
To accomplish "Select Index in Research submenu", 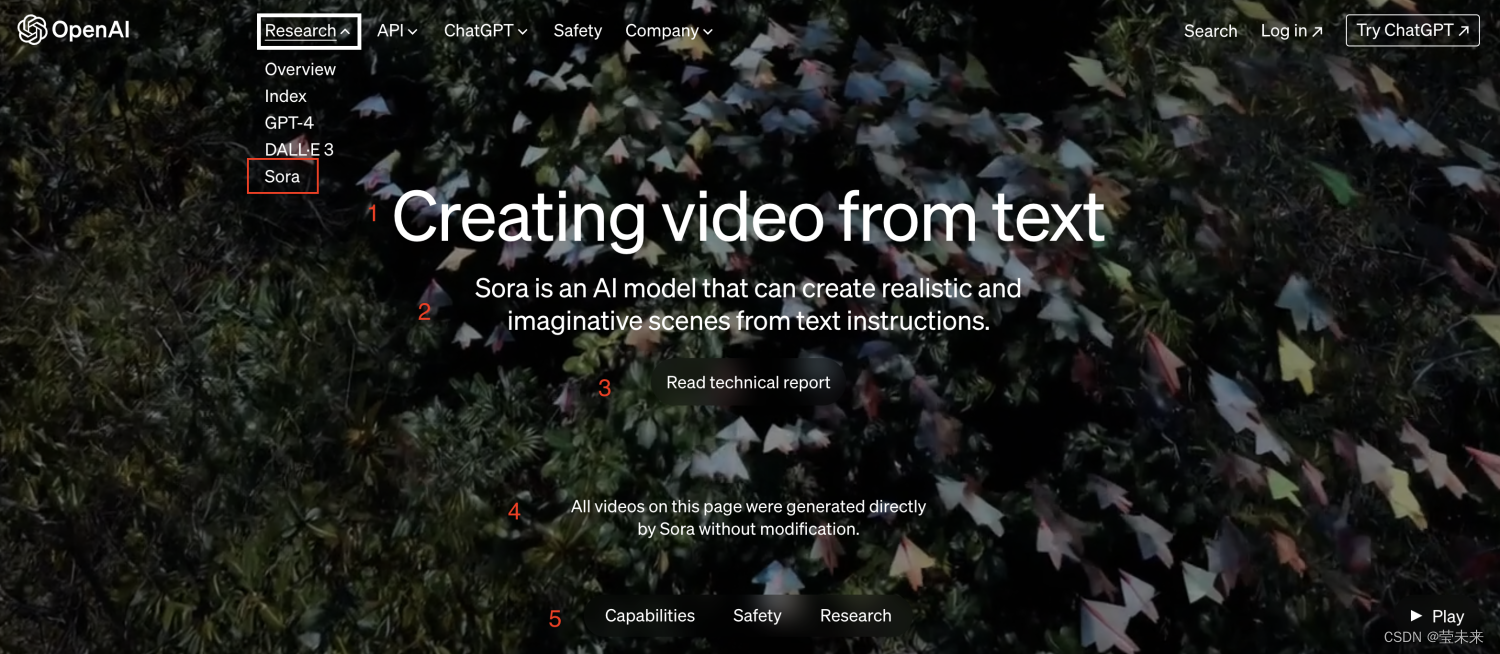I will coord(285,96).
